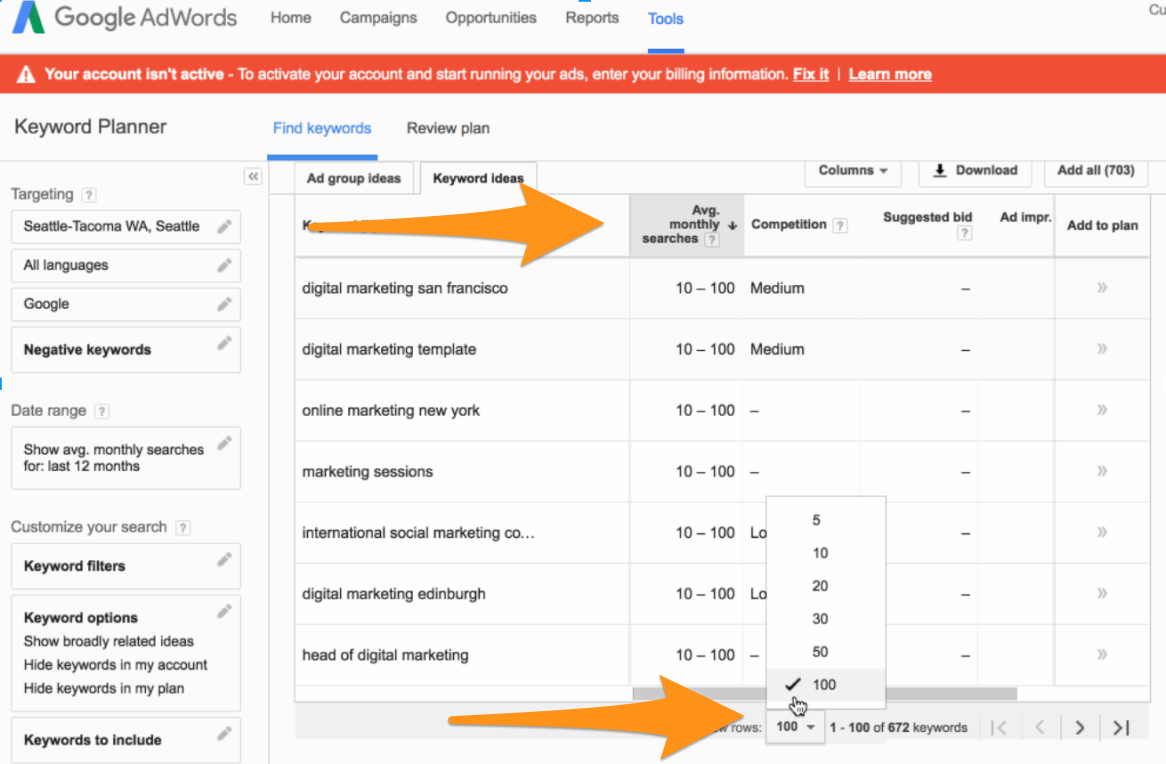Open the Home menu item

tap(291, 18)
